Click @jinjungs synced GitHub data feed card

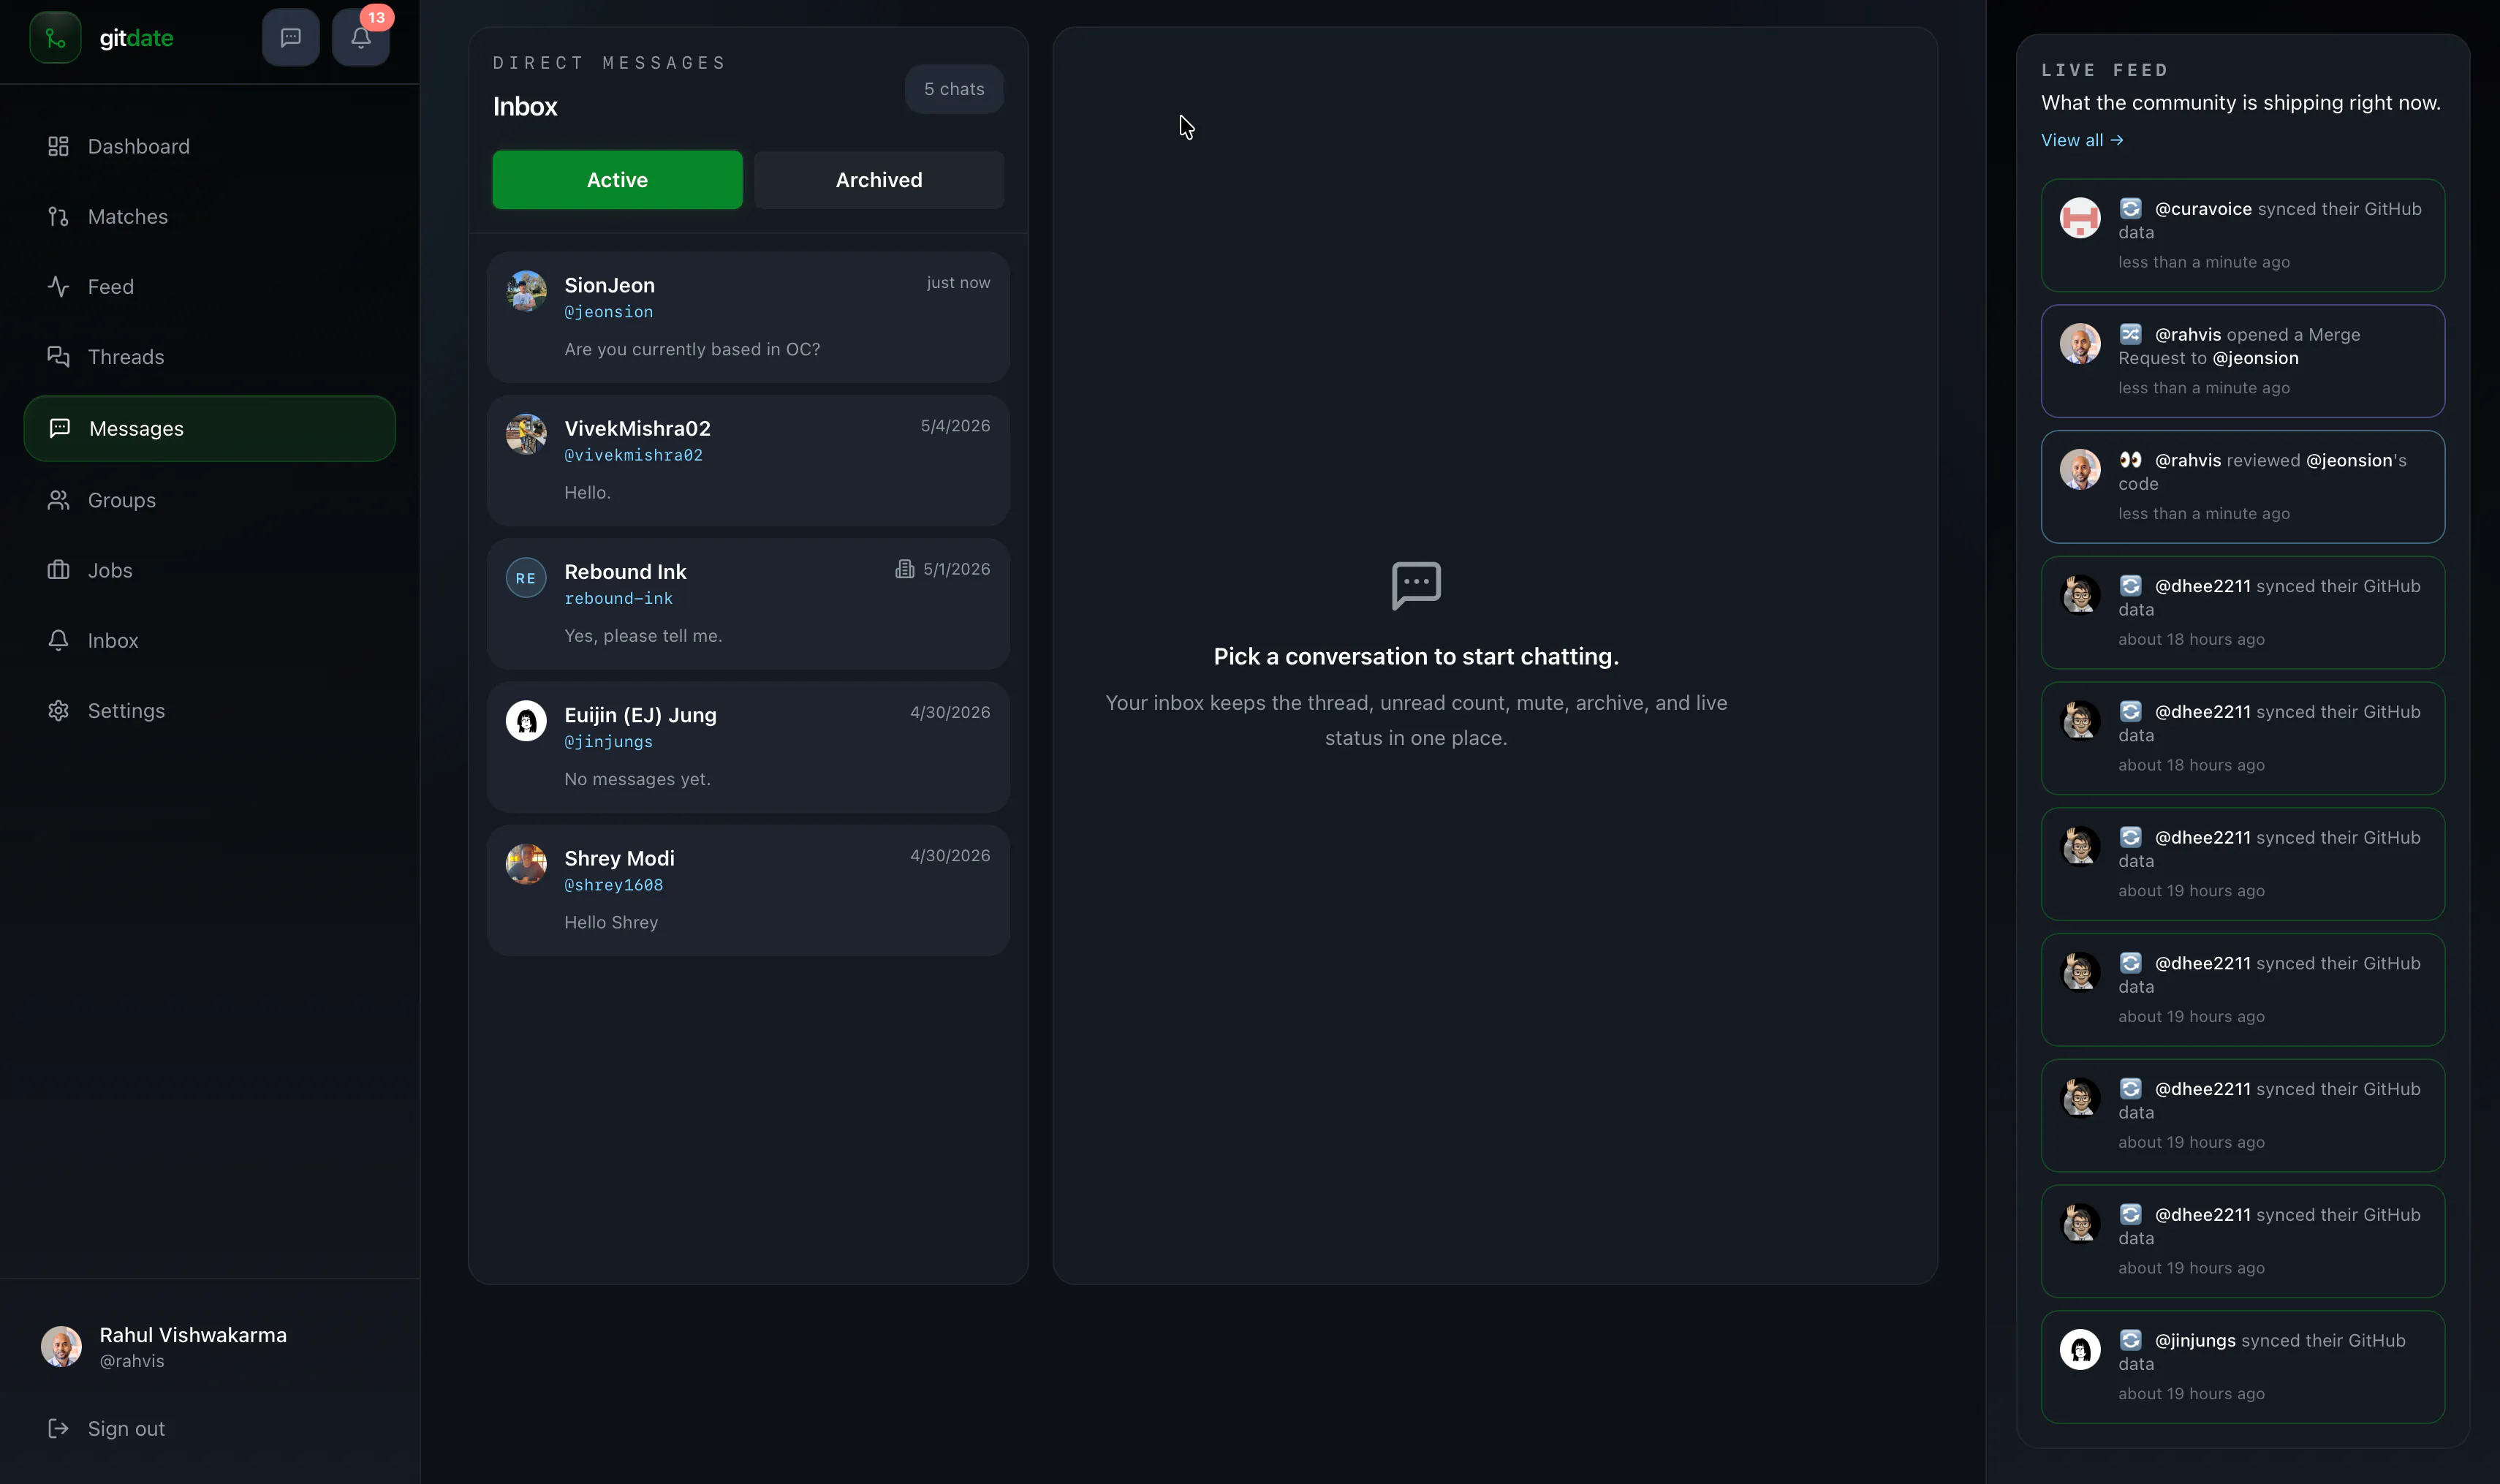pyautogui.click(x=2243, y=1366)
